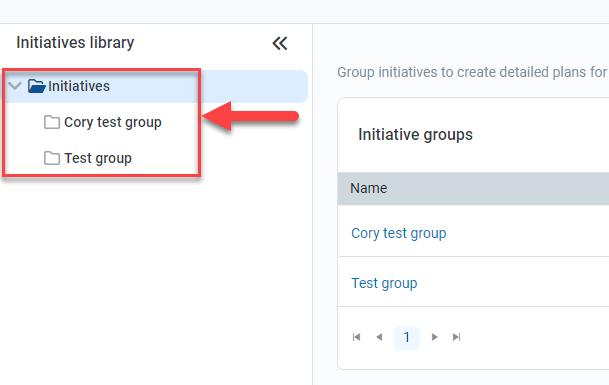This screenshot has width=609, height=385.
Task: Go to the first page of results
Action: point(356,337)
